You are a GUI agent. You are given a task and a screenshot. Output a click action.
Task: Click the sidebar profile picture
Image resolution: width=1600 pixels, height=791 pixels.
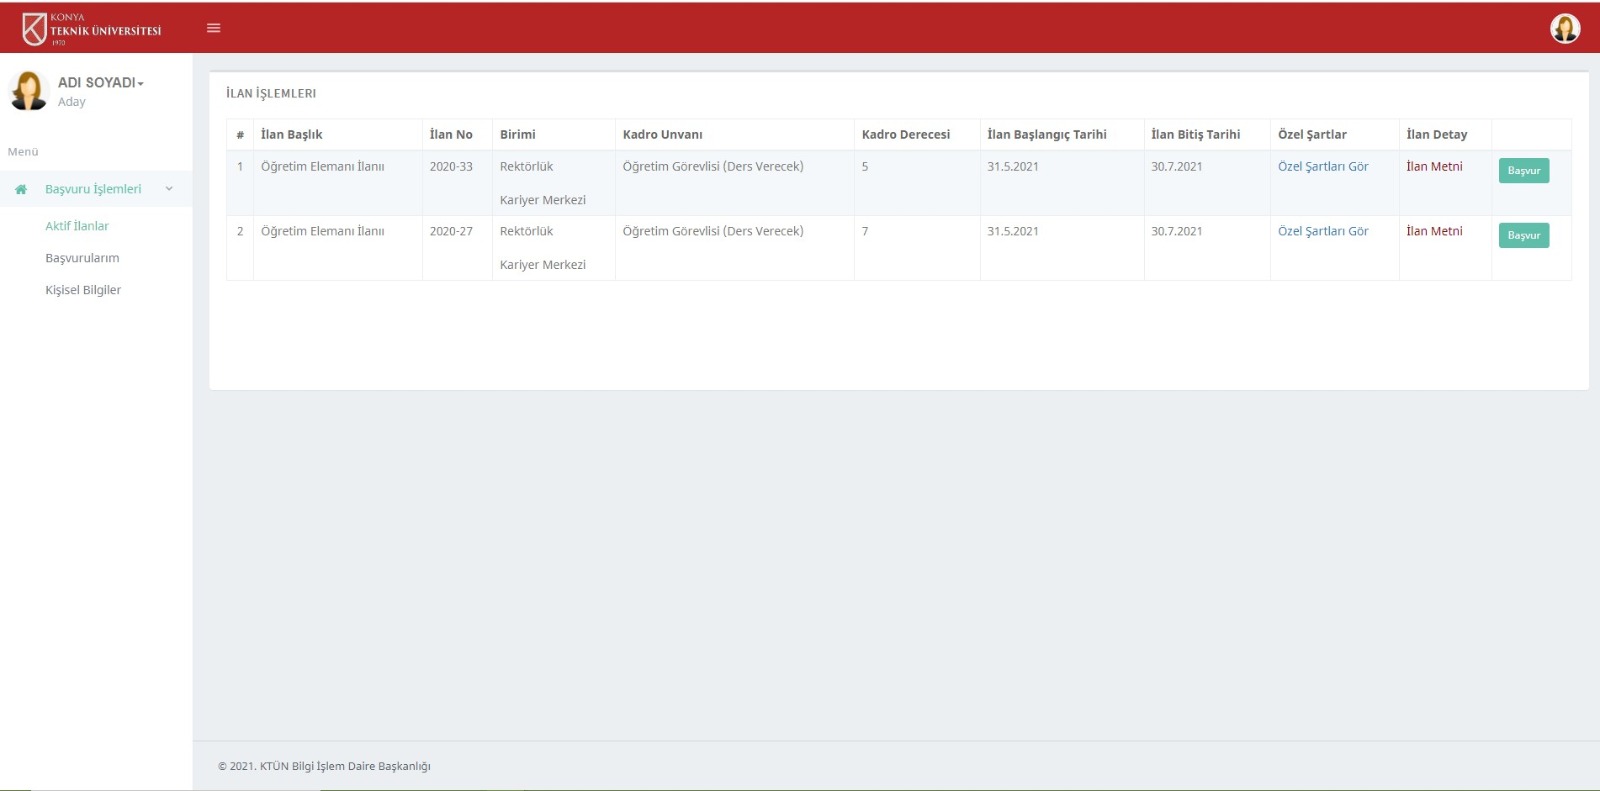click(x=29, y=91)
